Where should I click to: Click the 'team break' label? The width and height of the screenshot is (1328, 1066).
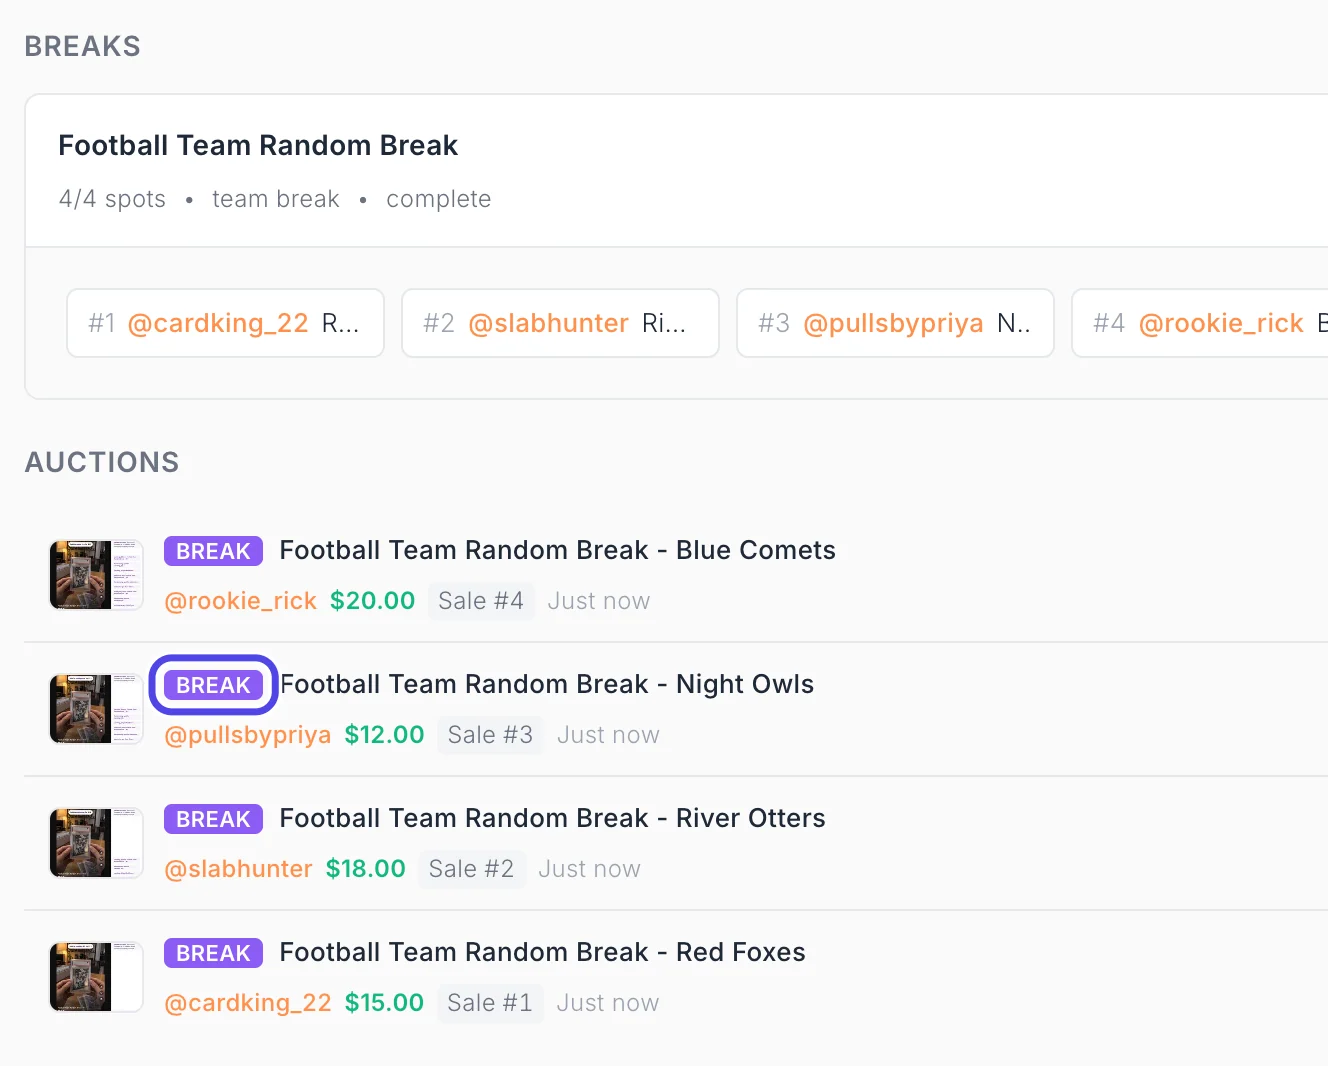[x=276, y=199]
